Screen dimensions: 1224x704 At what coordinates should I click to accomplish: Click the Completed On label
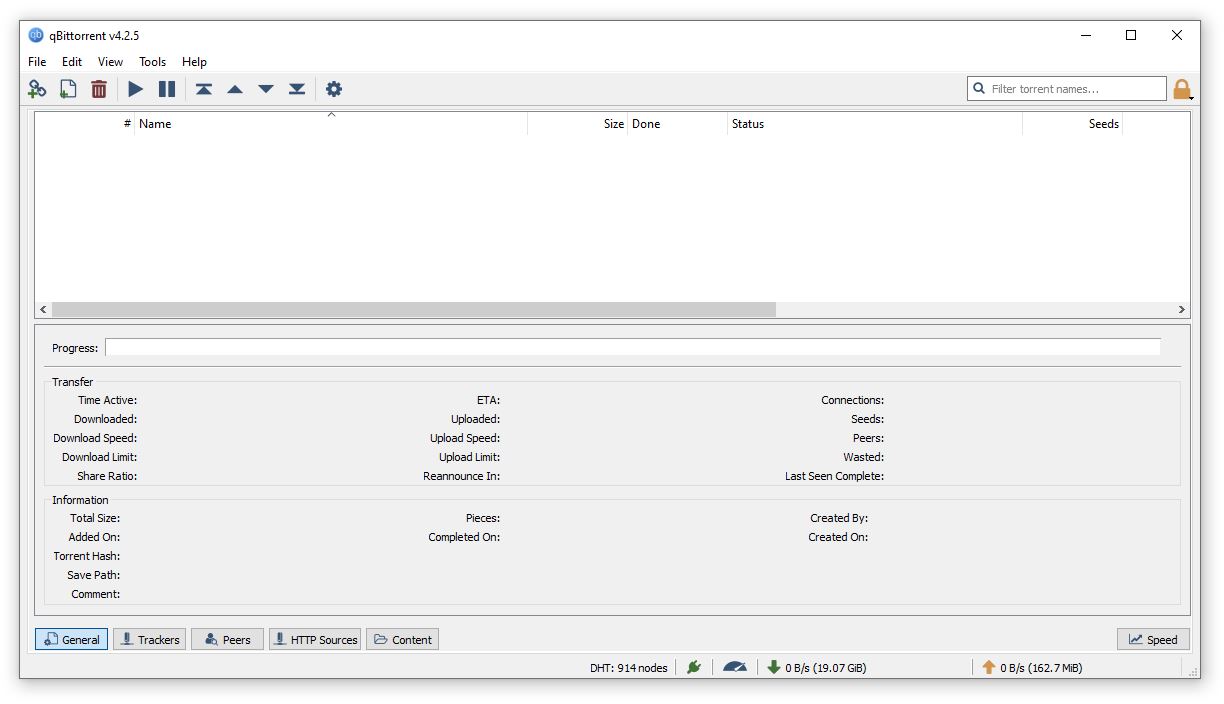[x=464, y=537]
